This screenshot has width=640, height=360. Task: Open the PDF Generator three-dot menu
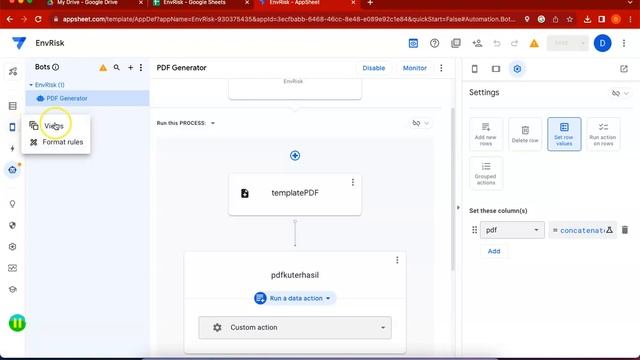441,68
